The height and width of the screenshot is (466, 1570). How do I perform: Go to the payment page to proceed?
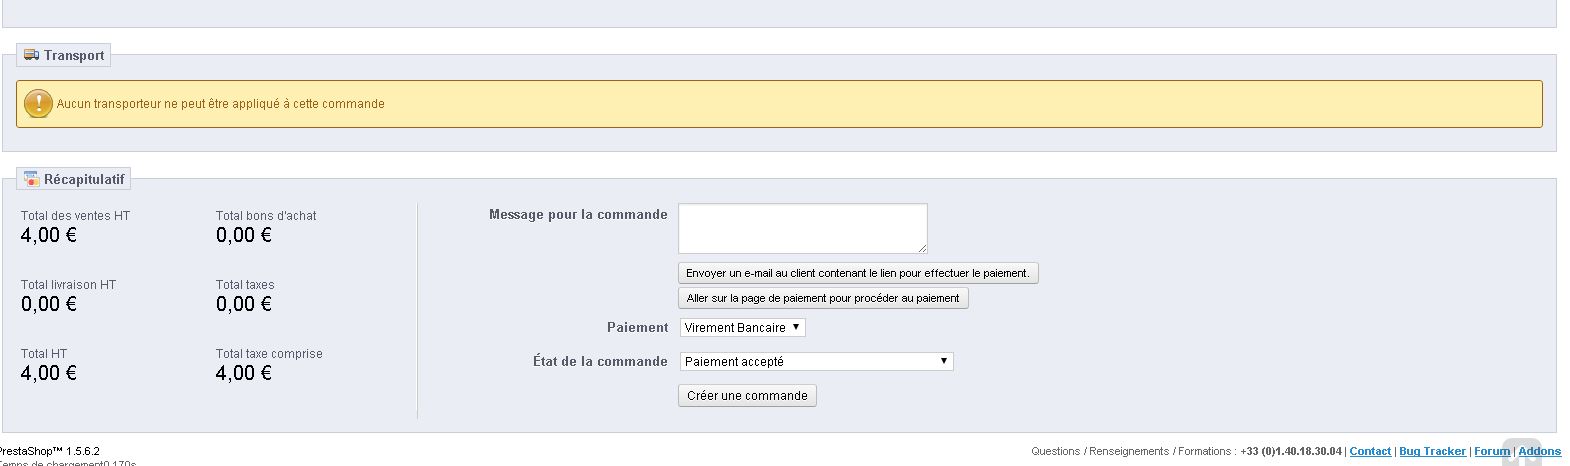pyautogui.click(x=822, y=298)
